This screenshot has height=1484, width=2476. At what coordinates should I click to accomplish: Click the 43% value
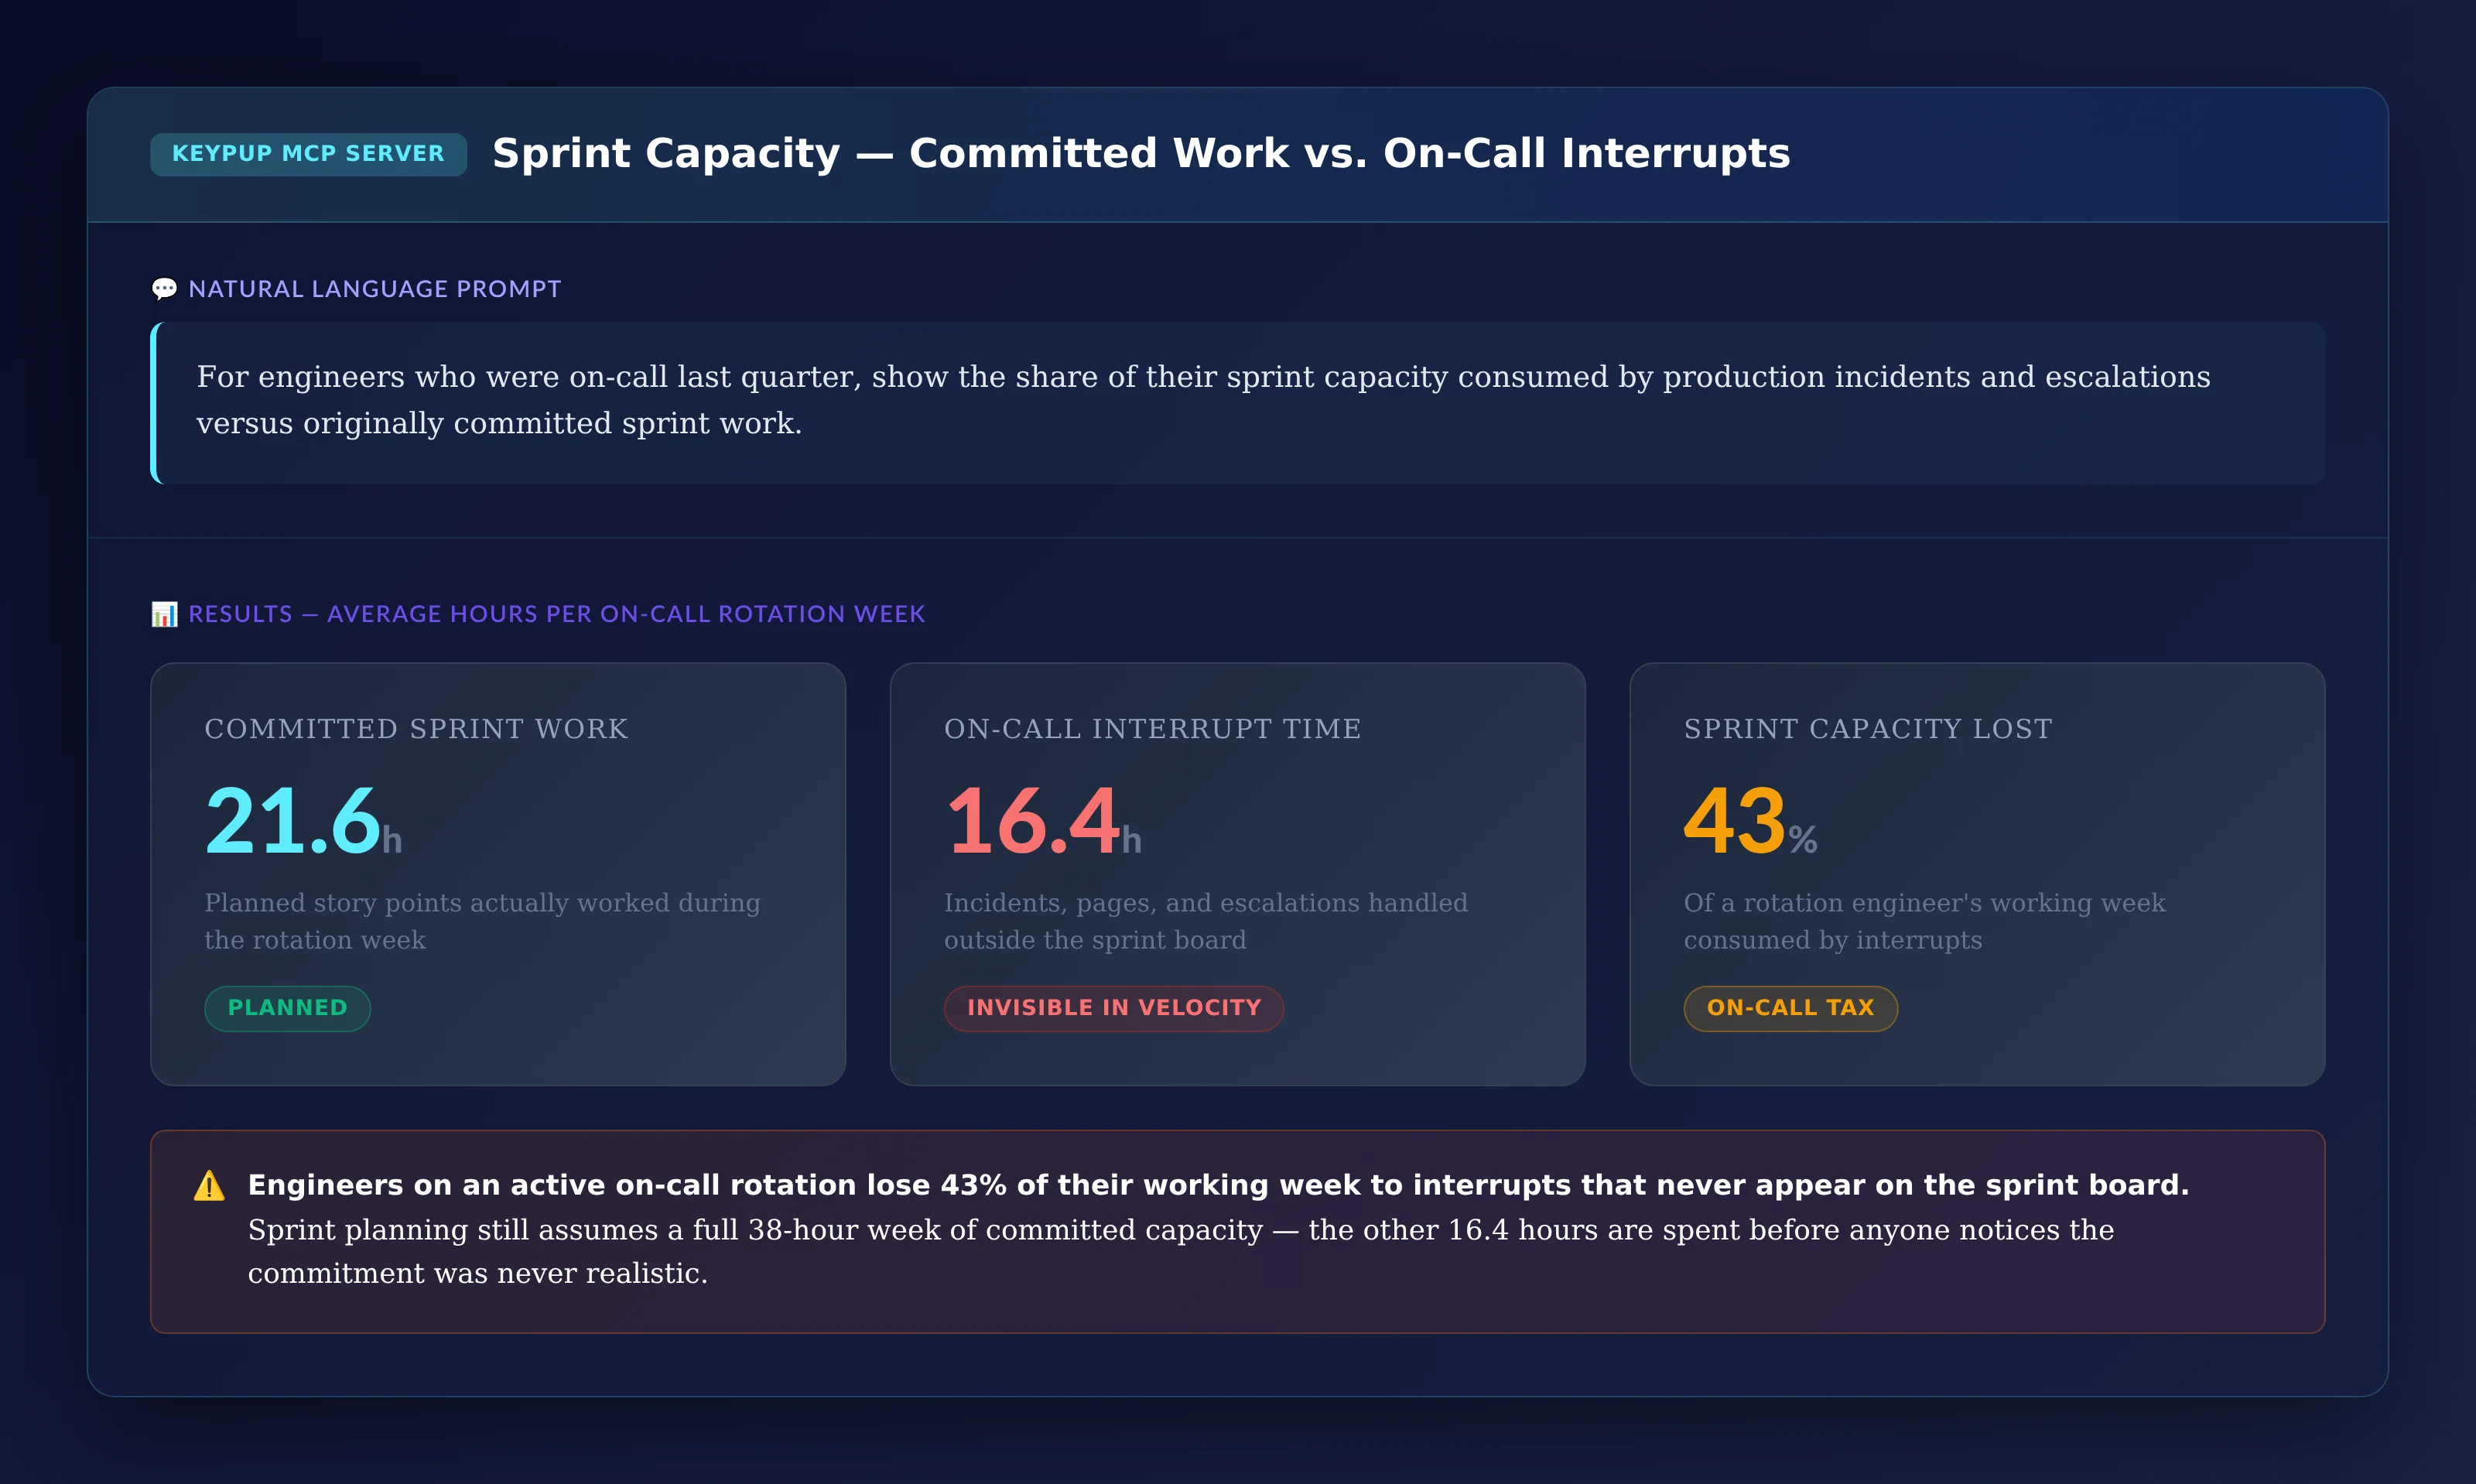1751,821
